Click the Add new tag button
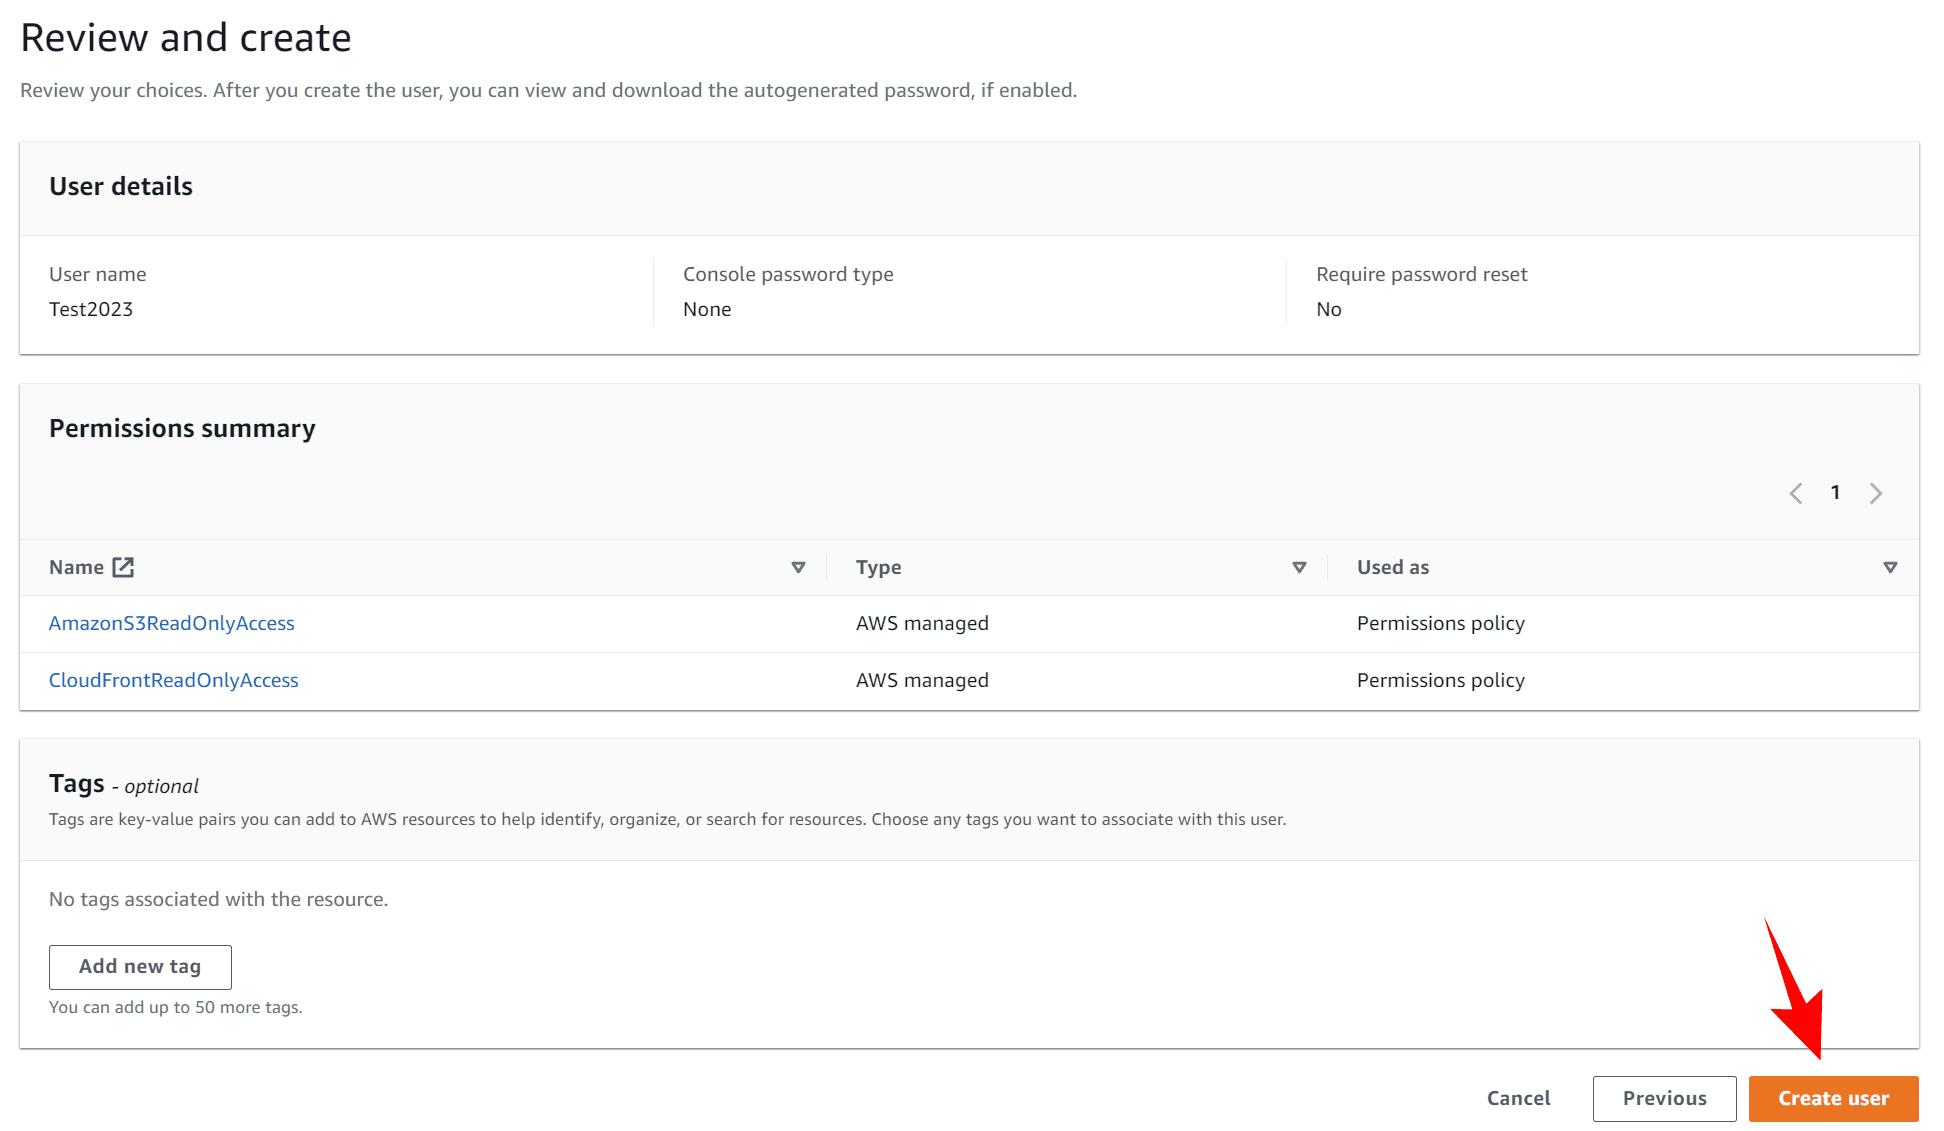This screenshot has height=1131, width=1944. tap(140, 967)
